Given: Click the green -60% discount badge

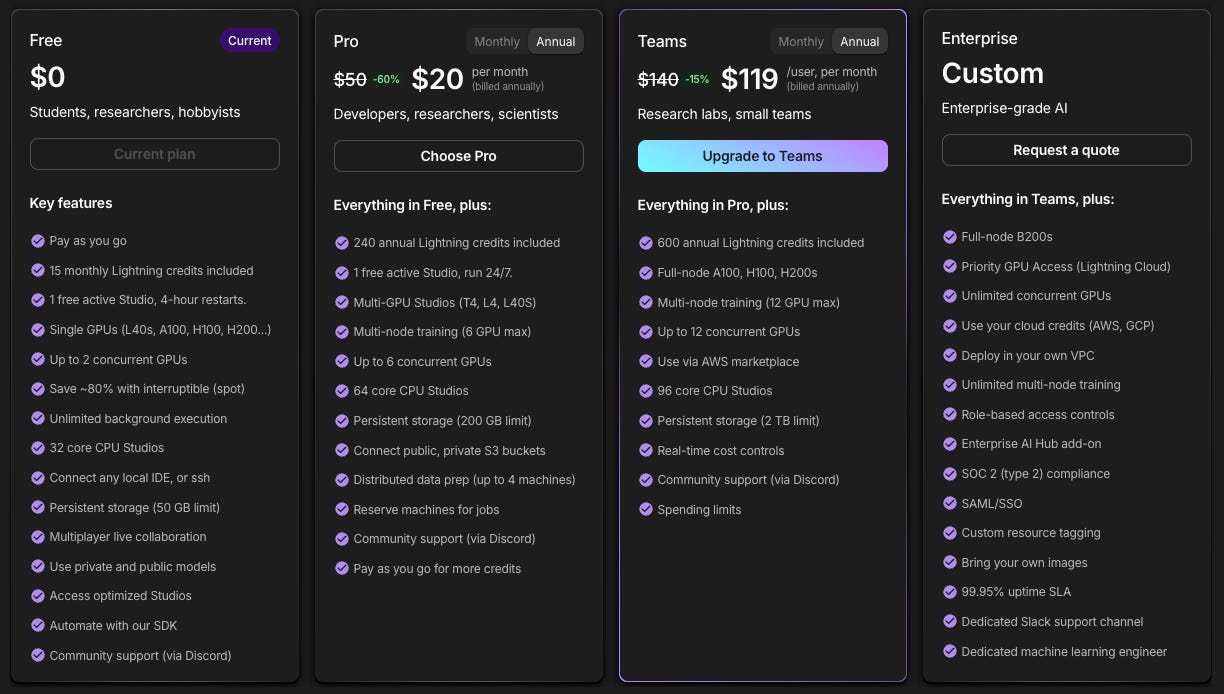Looking at the screenshot, I should point(386,79).
